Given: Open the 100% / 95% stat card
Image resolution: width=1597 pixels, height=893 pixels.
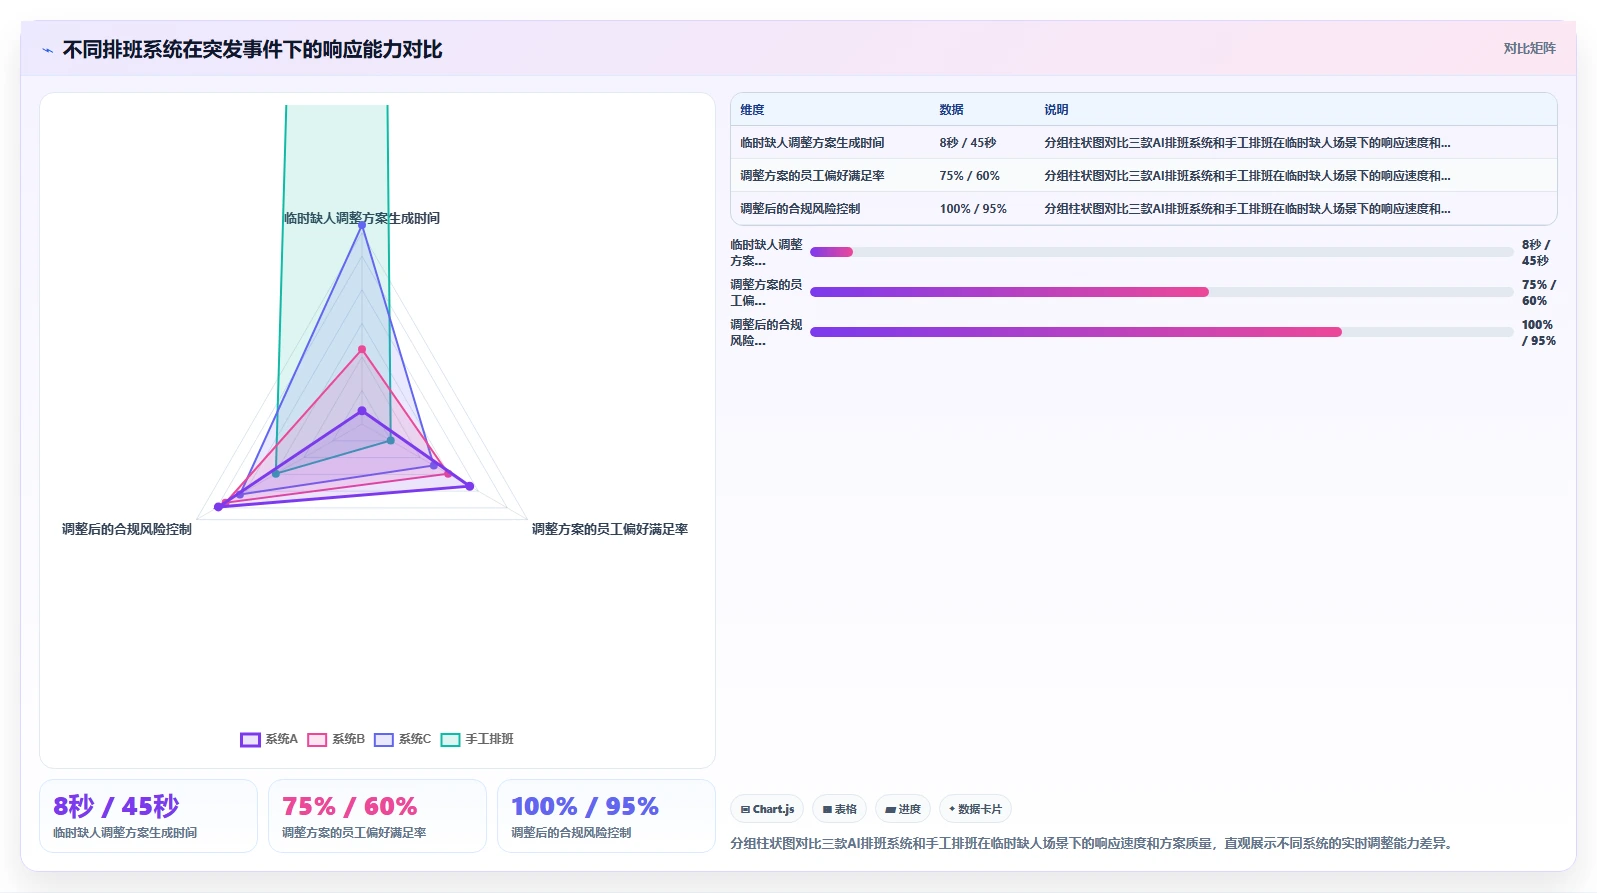Looking at the screenshot, I should pyautogui.click(x=606, y=816).
